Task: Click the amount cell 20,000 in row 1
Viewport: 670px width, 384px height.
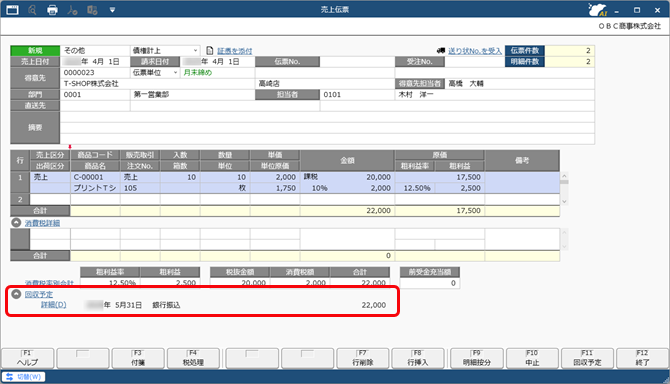Action: tap(347, 177)
